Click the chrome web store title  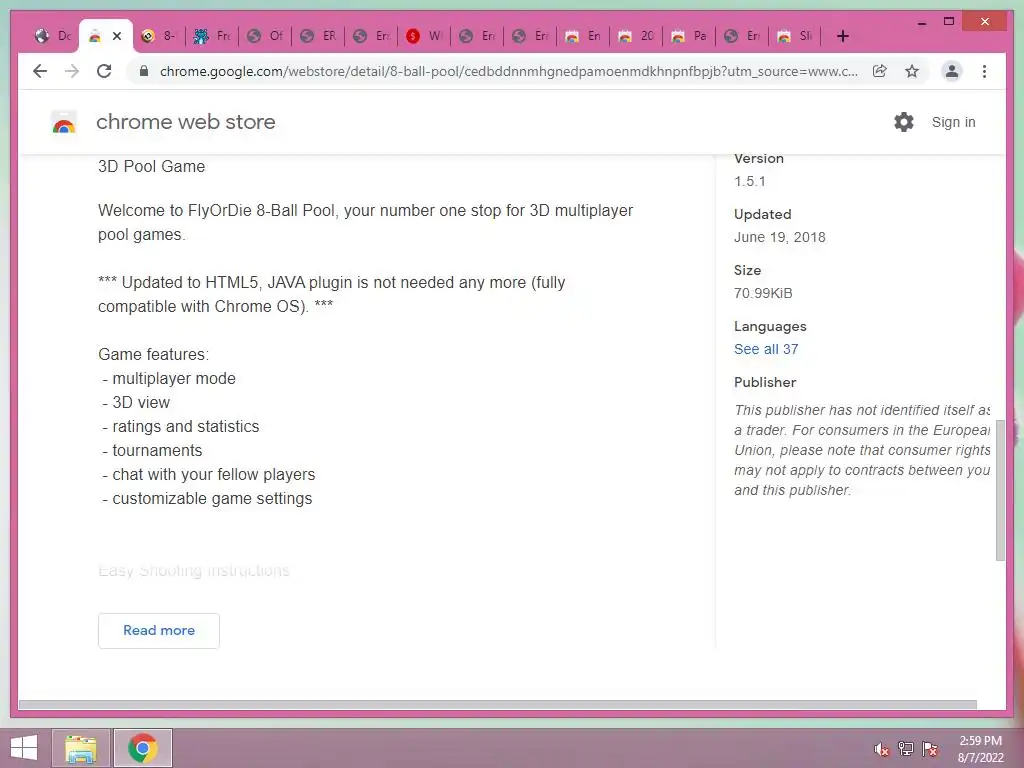tap(185, 122)
